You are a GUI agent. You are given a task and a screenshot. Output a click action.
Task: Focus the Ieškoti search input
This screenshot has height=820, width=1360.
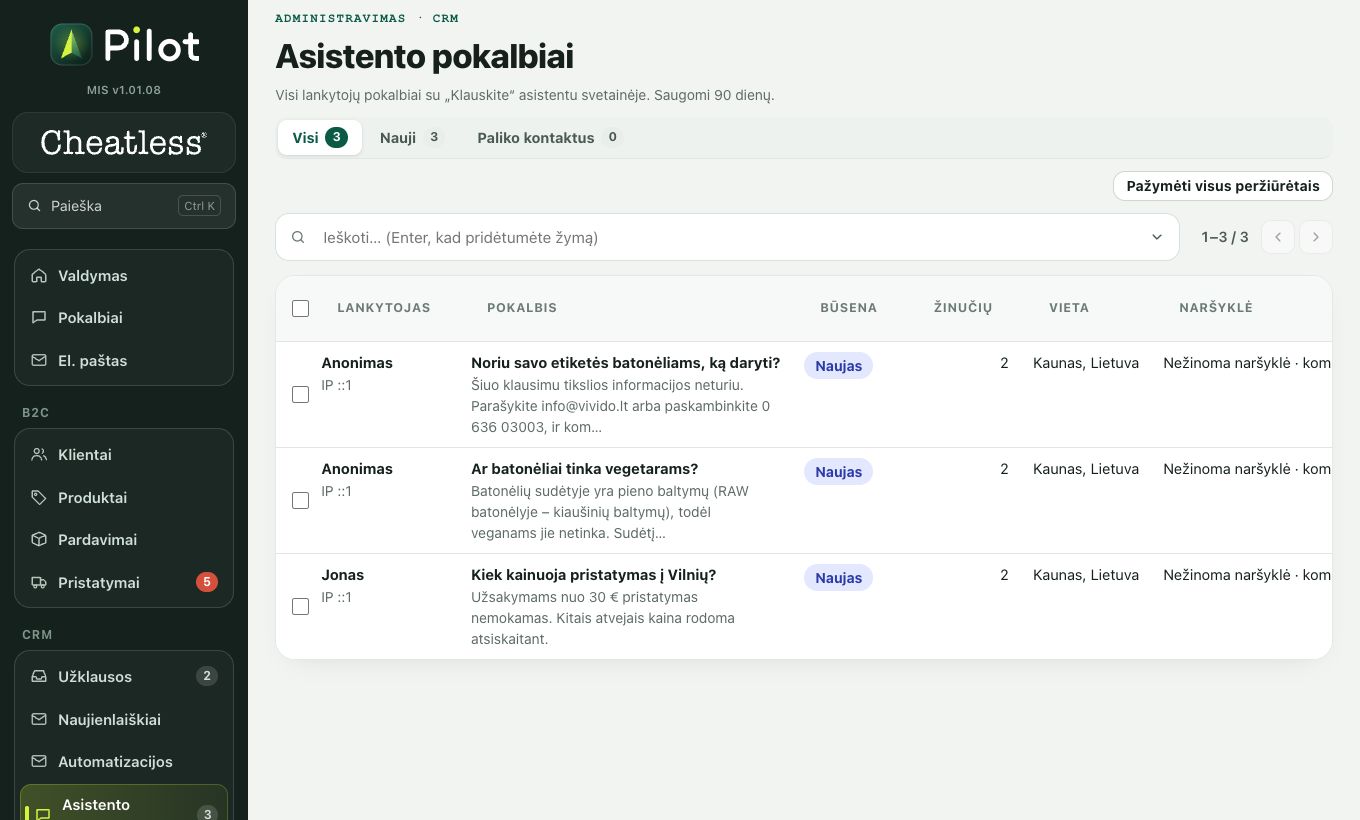(x=728, y=238)
